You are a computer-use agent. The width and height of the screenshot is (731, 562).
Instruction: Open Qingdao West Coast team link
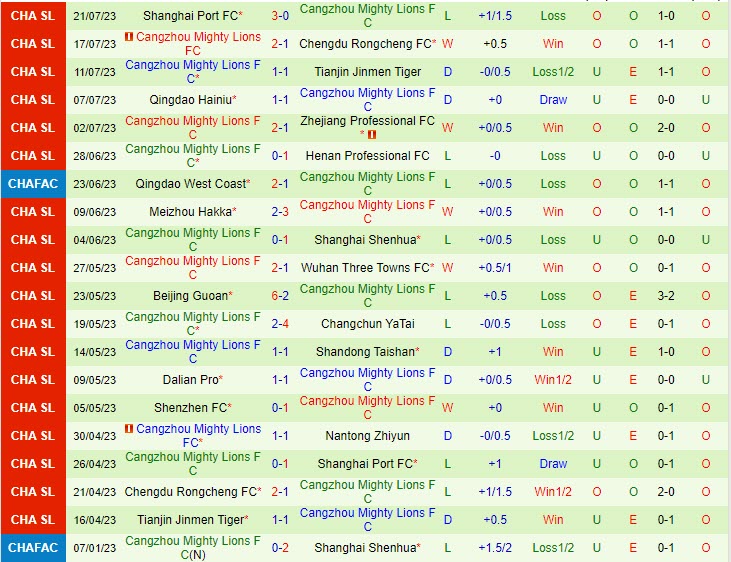tap(191, 184)
